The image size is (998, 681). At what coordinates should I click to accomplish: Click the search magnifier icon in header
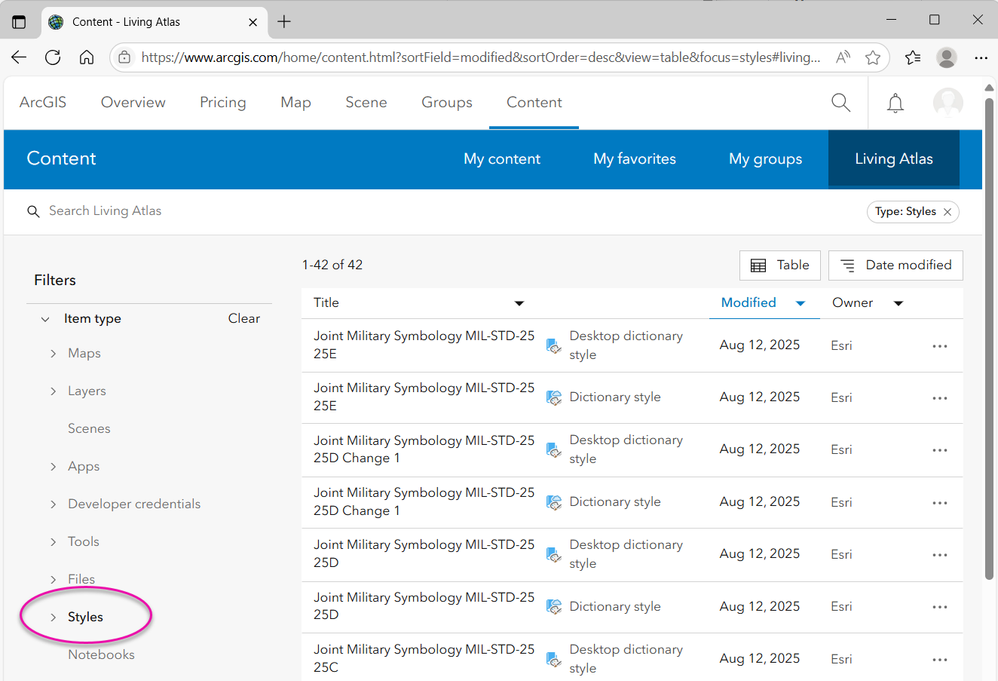pyautogui.click(x=841, y=103)
